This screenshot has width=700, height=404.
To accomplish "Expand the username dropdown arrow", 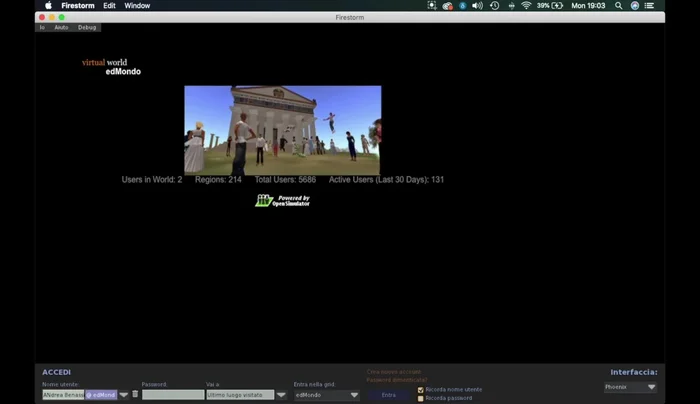I will click(x=124, y=395).
